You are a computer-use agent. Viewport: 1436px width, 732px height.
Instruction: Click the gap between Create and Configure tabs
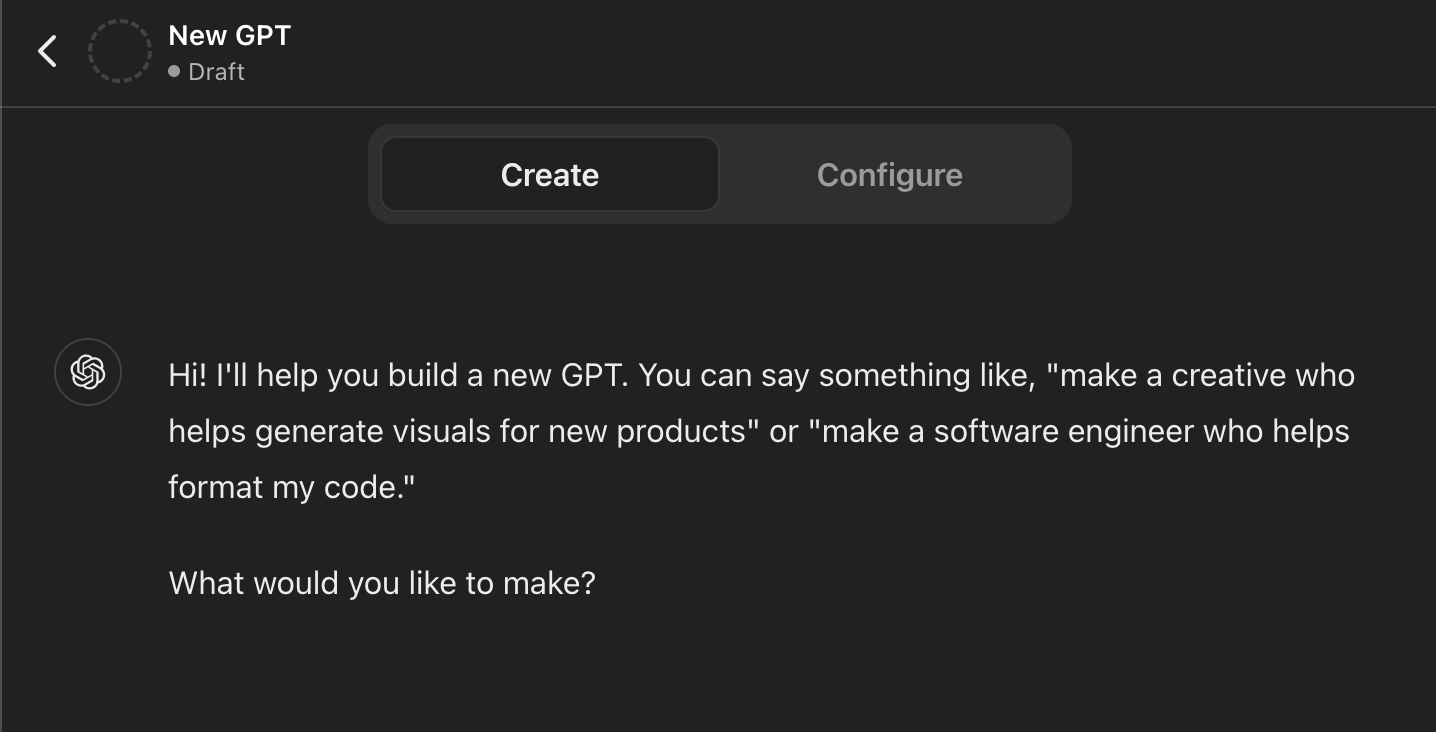coord(720,175)
